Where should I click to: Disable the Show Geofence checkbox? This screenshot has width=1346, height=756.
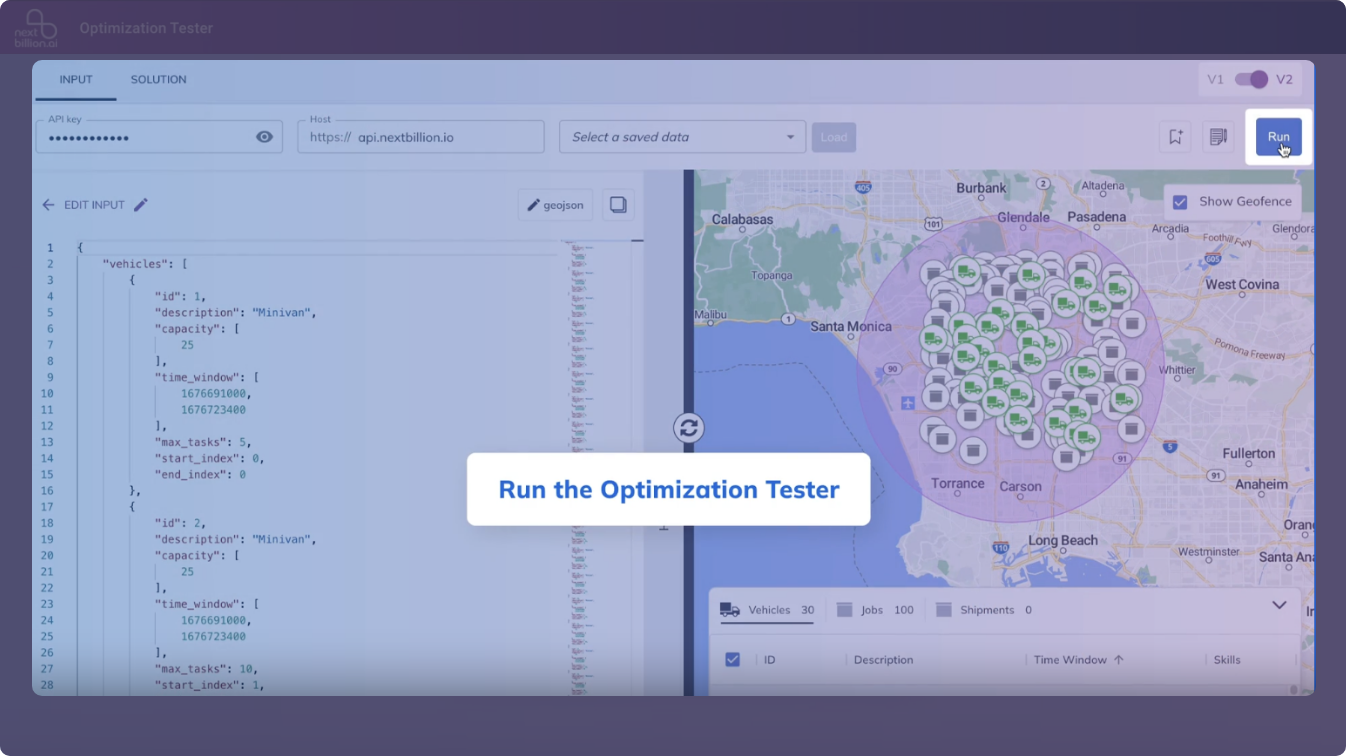coord(1180,200)
